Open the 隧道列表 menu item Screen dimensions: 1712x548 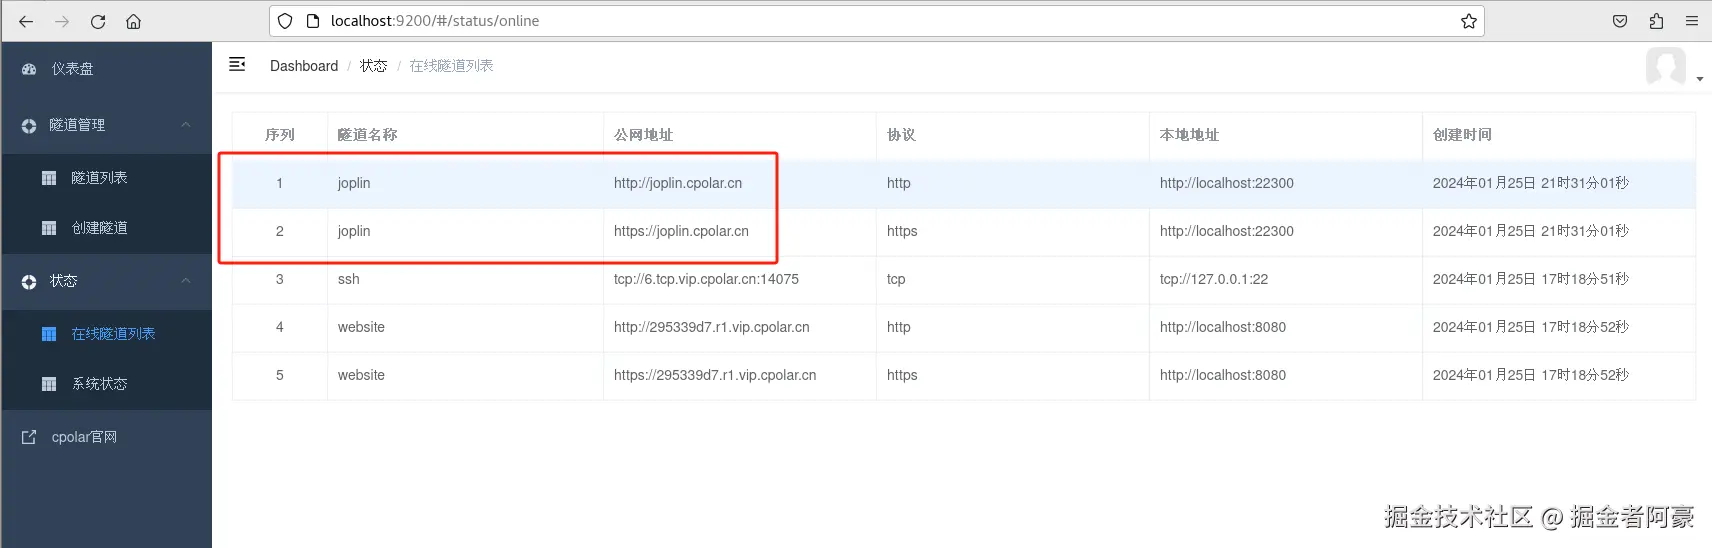click(x=106, y=178)
